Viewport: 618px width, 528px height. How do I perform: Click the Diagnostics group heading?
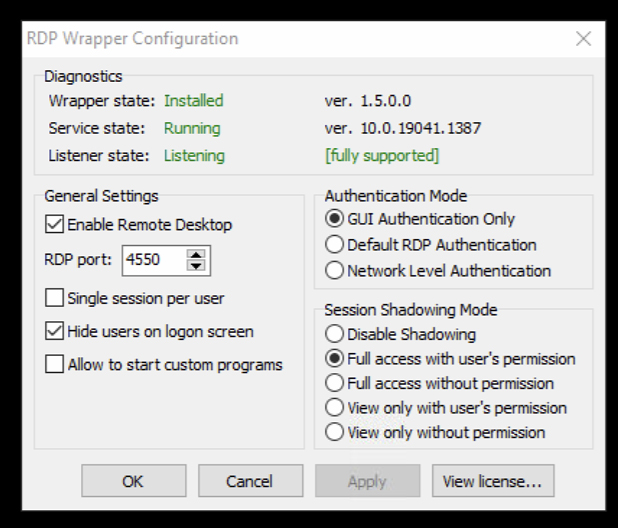coord(83,76)
